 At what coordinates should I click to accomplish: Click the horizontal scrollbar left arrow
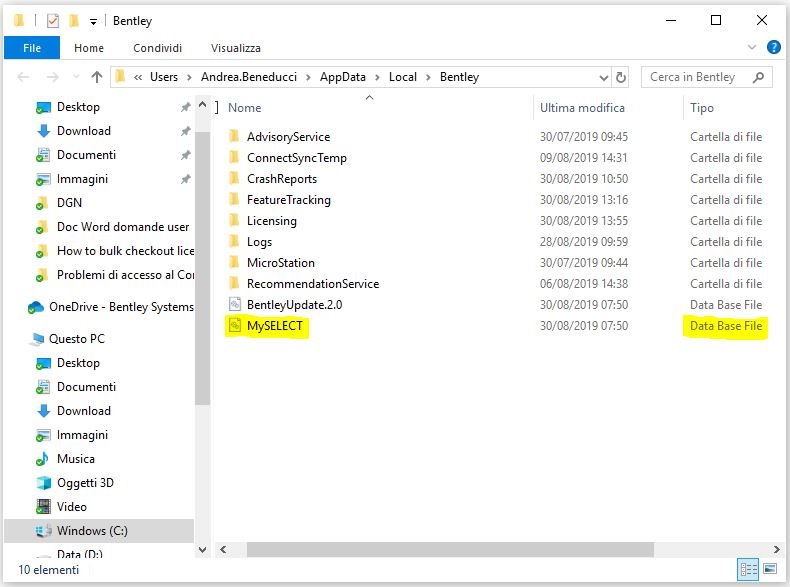coord(223,550)
